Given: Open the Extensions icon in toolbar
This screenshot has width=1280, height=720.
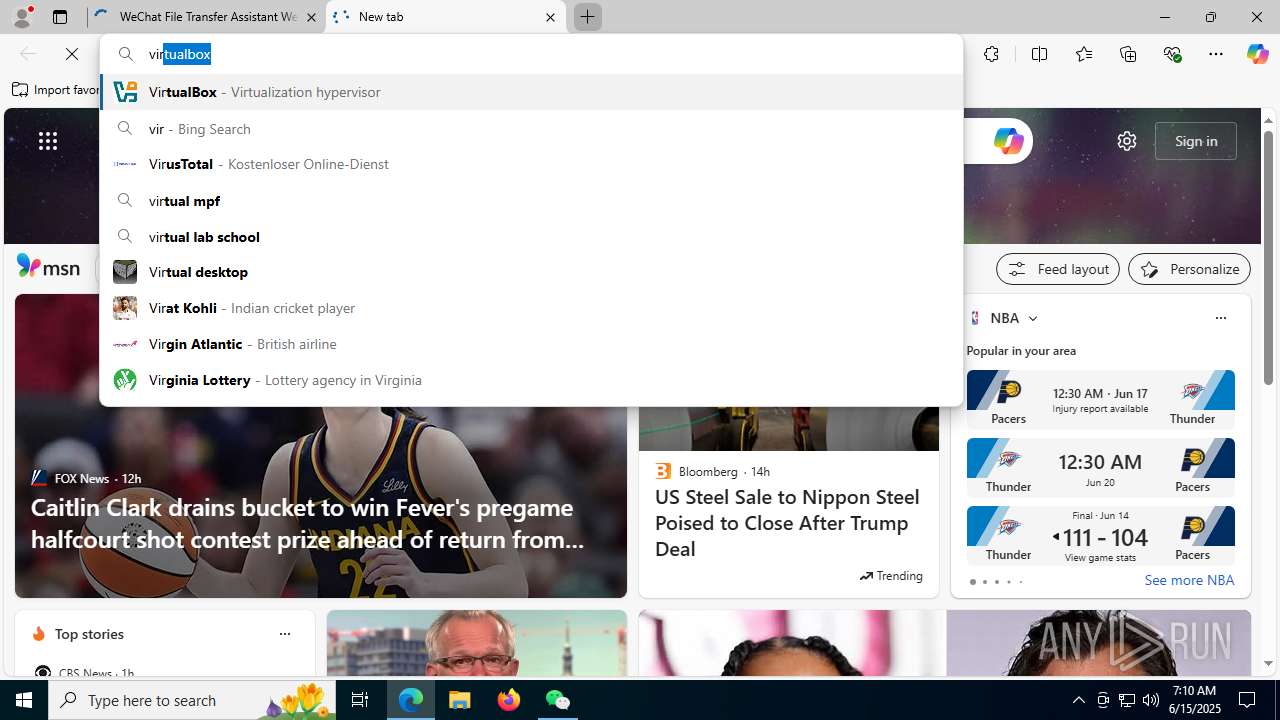Looking at the screenshot, I should click(991, 54).
